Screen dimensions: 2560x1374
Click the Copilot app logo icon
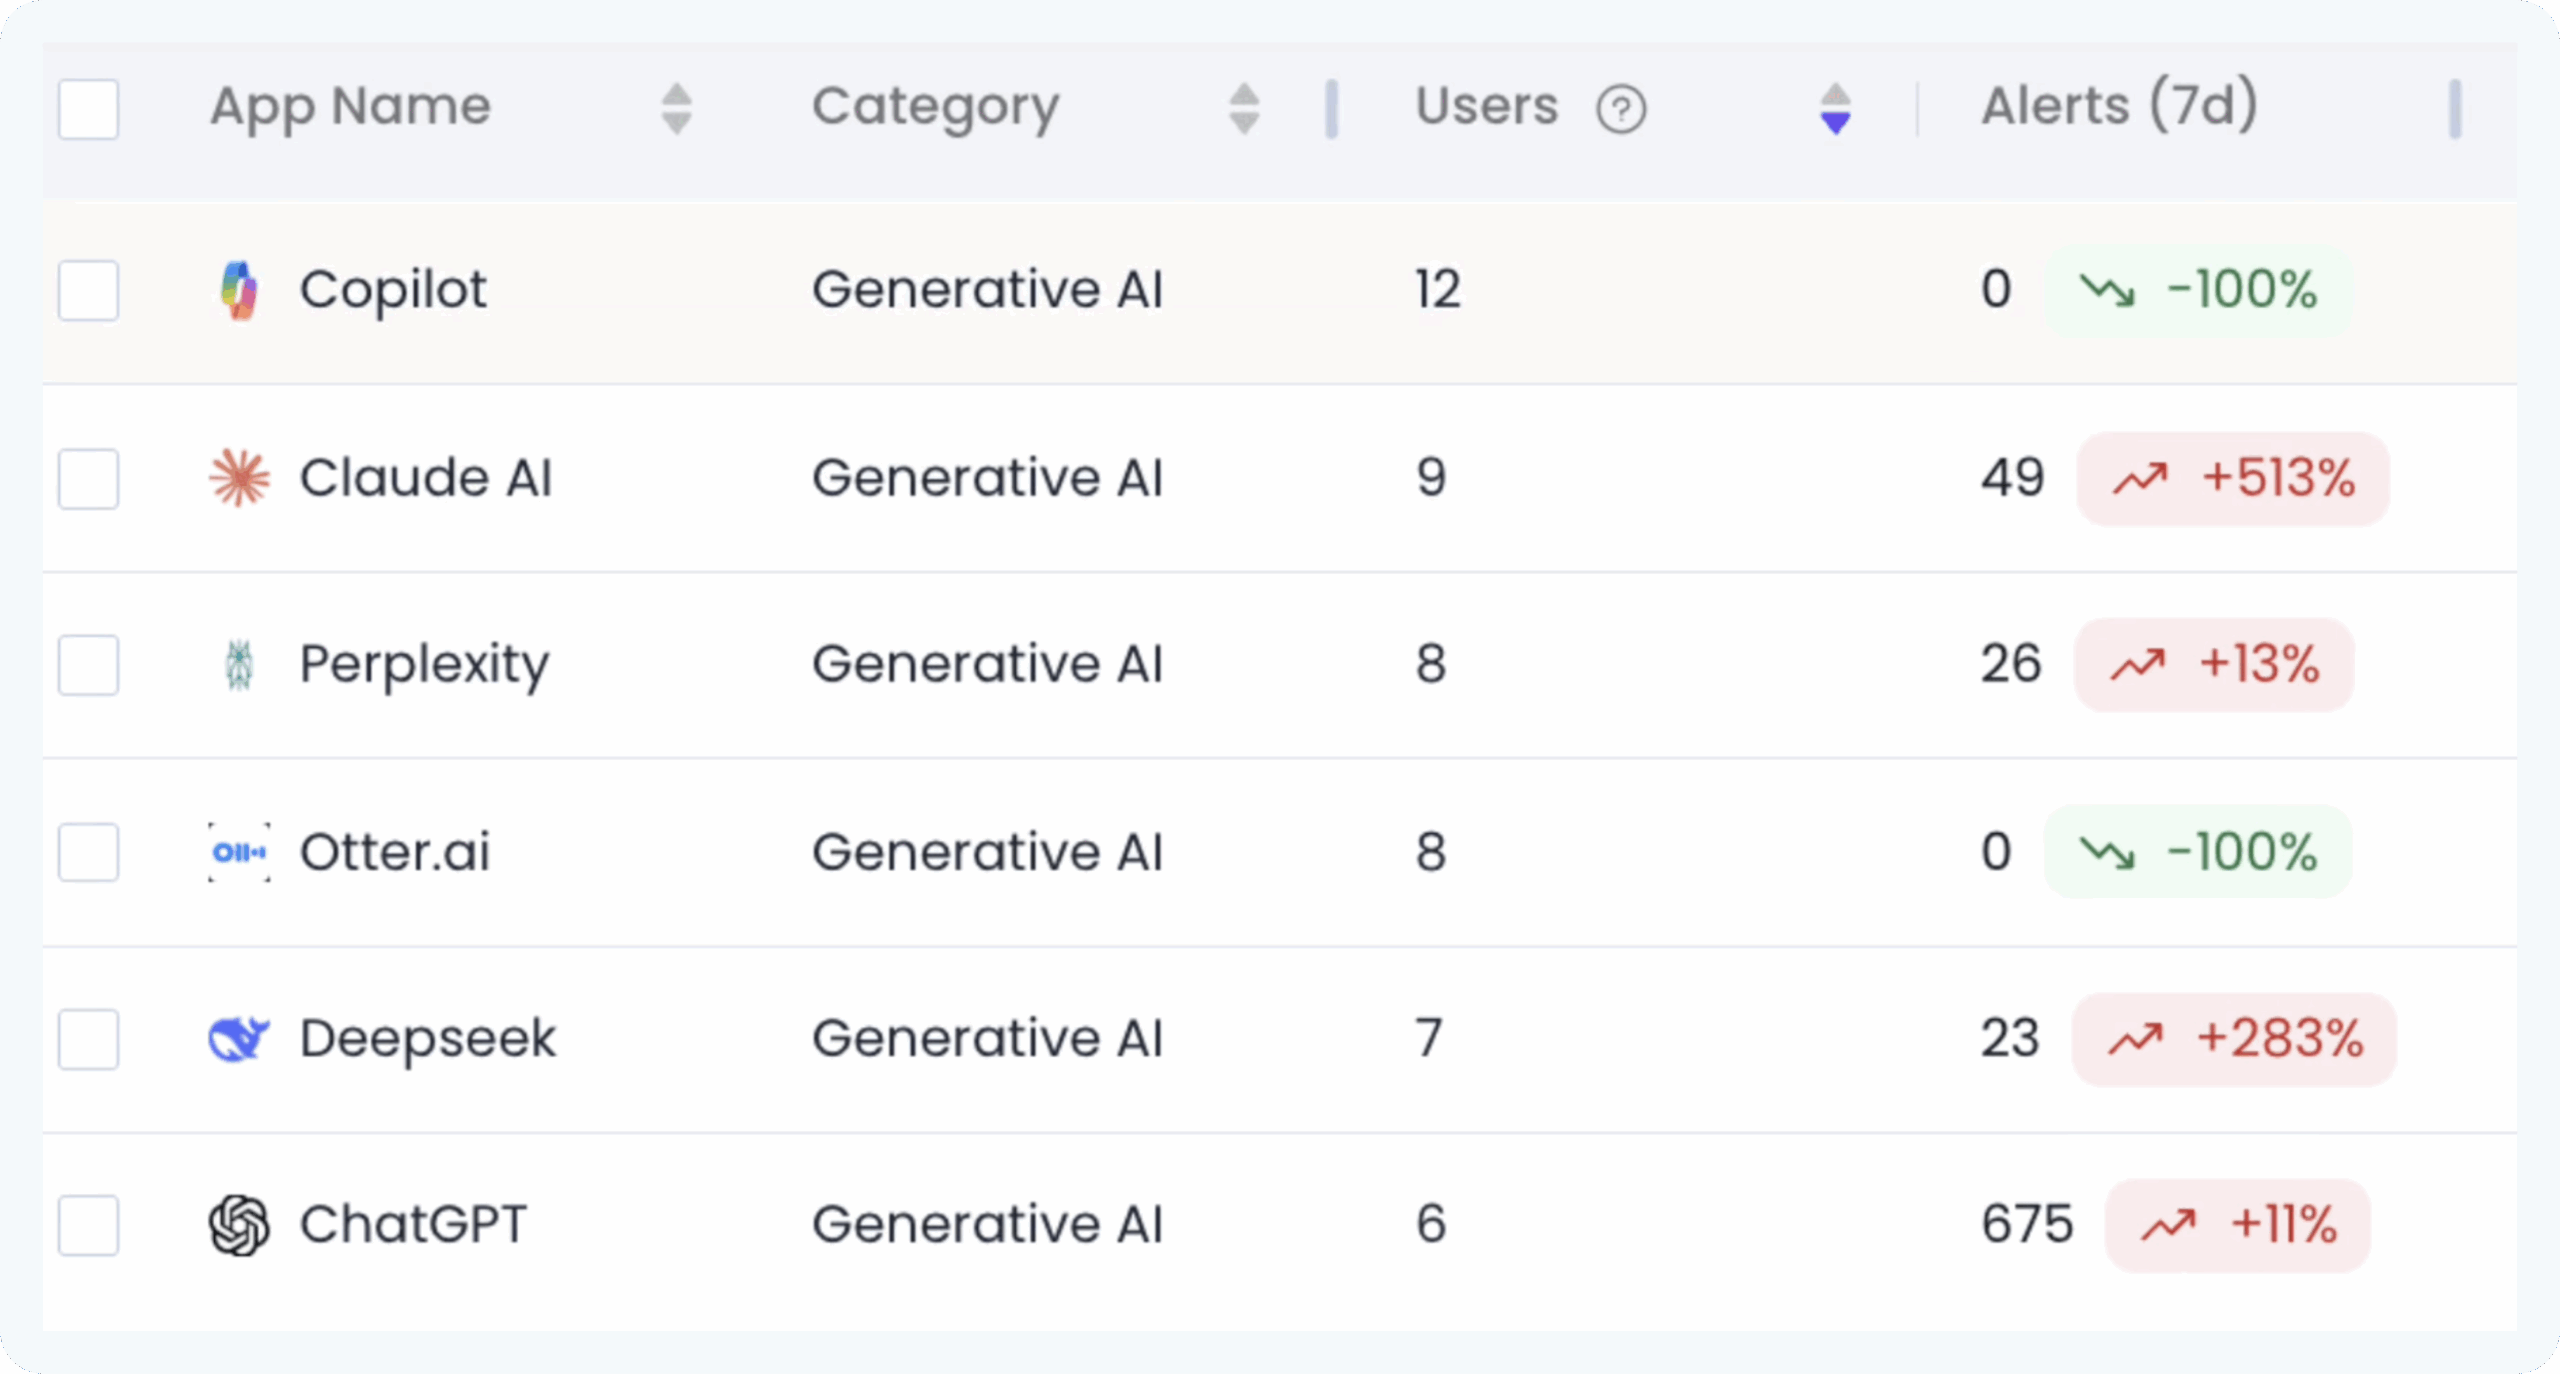pos(239,290)
